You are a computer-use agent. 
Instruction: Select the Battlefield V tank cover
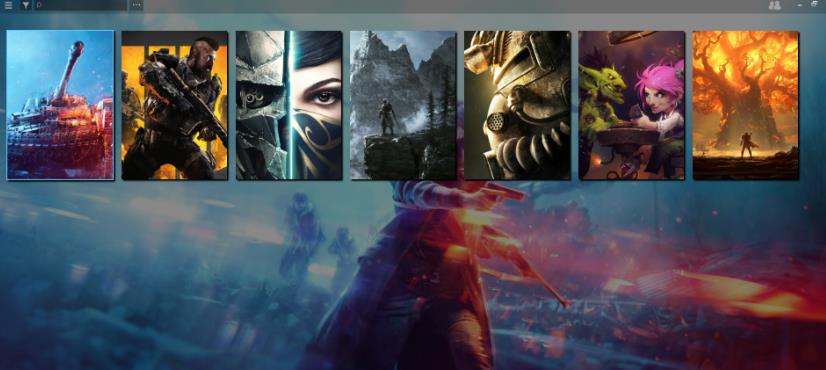click(60, 105)
